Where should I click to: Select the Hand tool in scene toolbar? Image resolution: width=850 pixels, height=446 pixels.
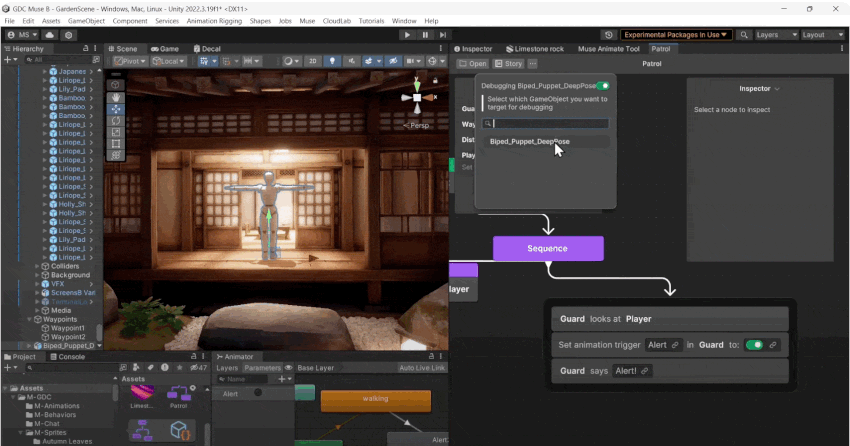coord(116,97)
